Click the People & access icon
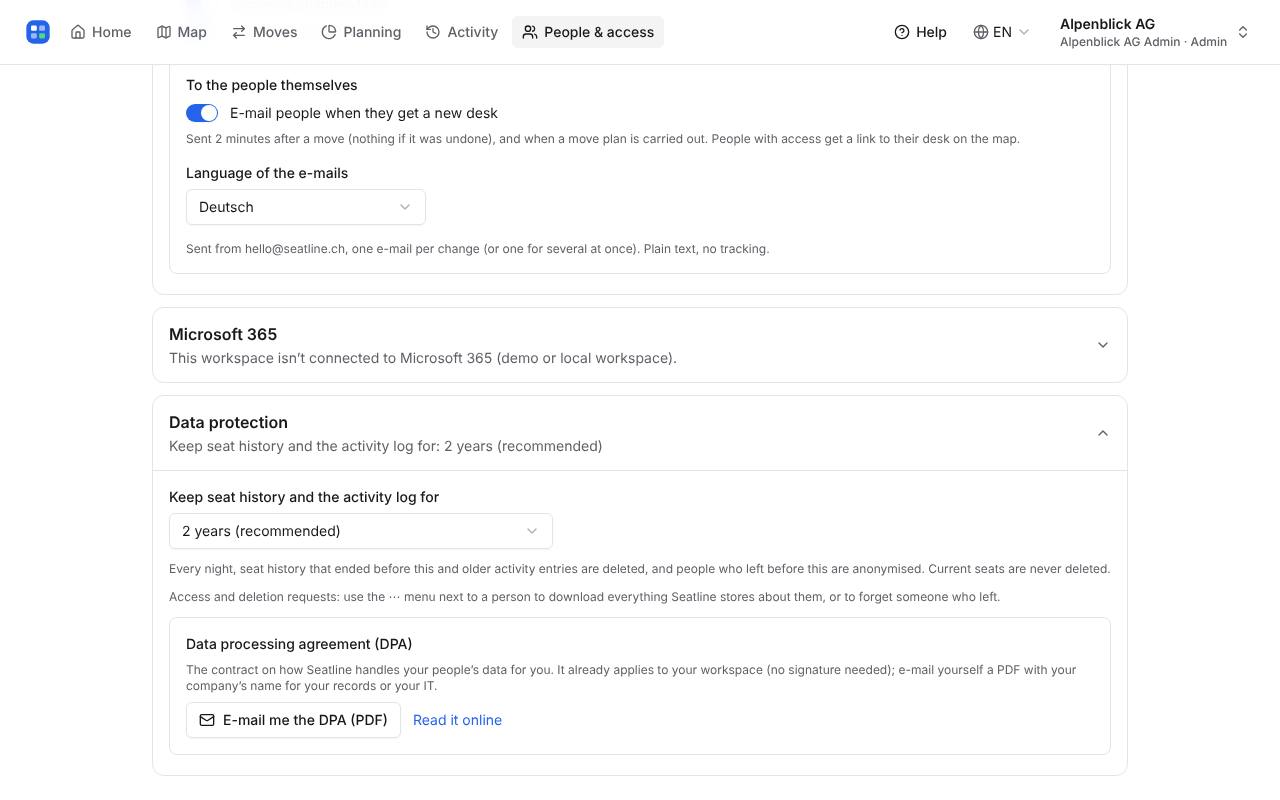This screenshot has width=1280, height=800. (x=530, y=32)
